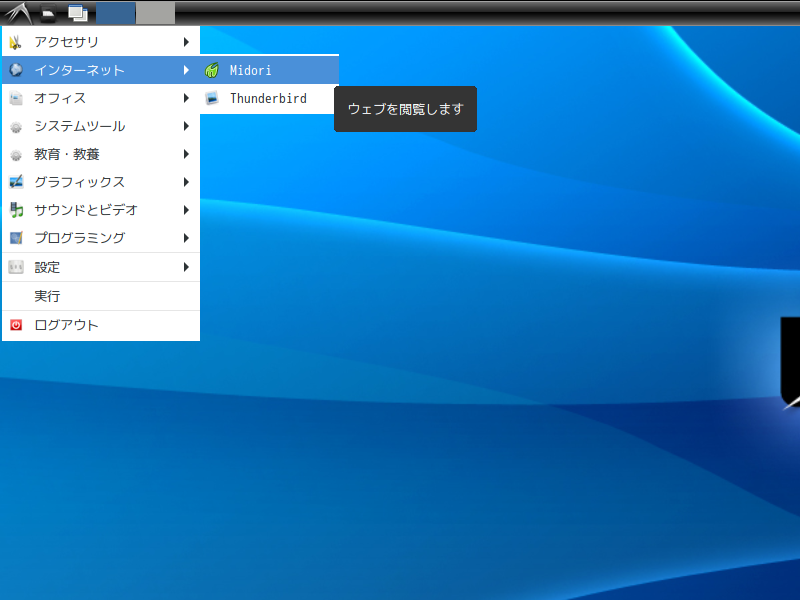Open the アクセサリ menu entry
This screenshot has width=800, height=600.
[x=101, y=42]
